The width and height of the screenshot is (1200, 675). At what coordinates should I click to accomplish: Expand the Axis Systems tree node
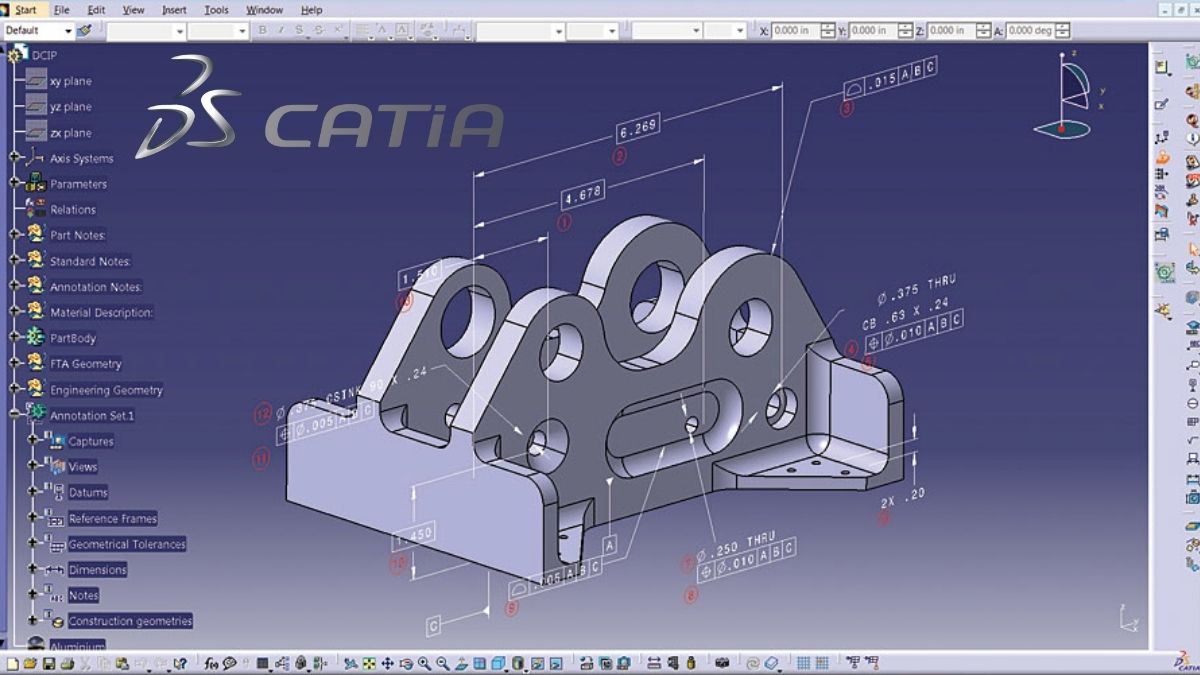tap(14, 156)
